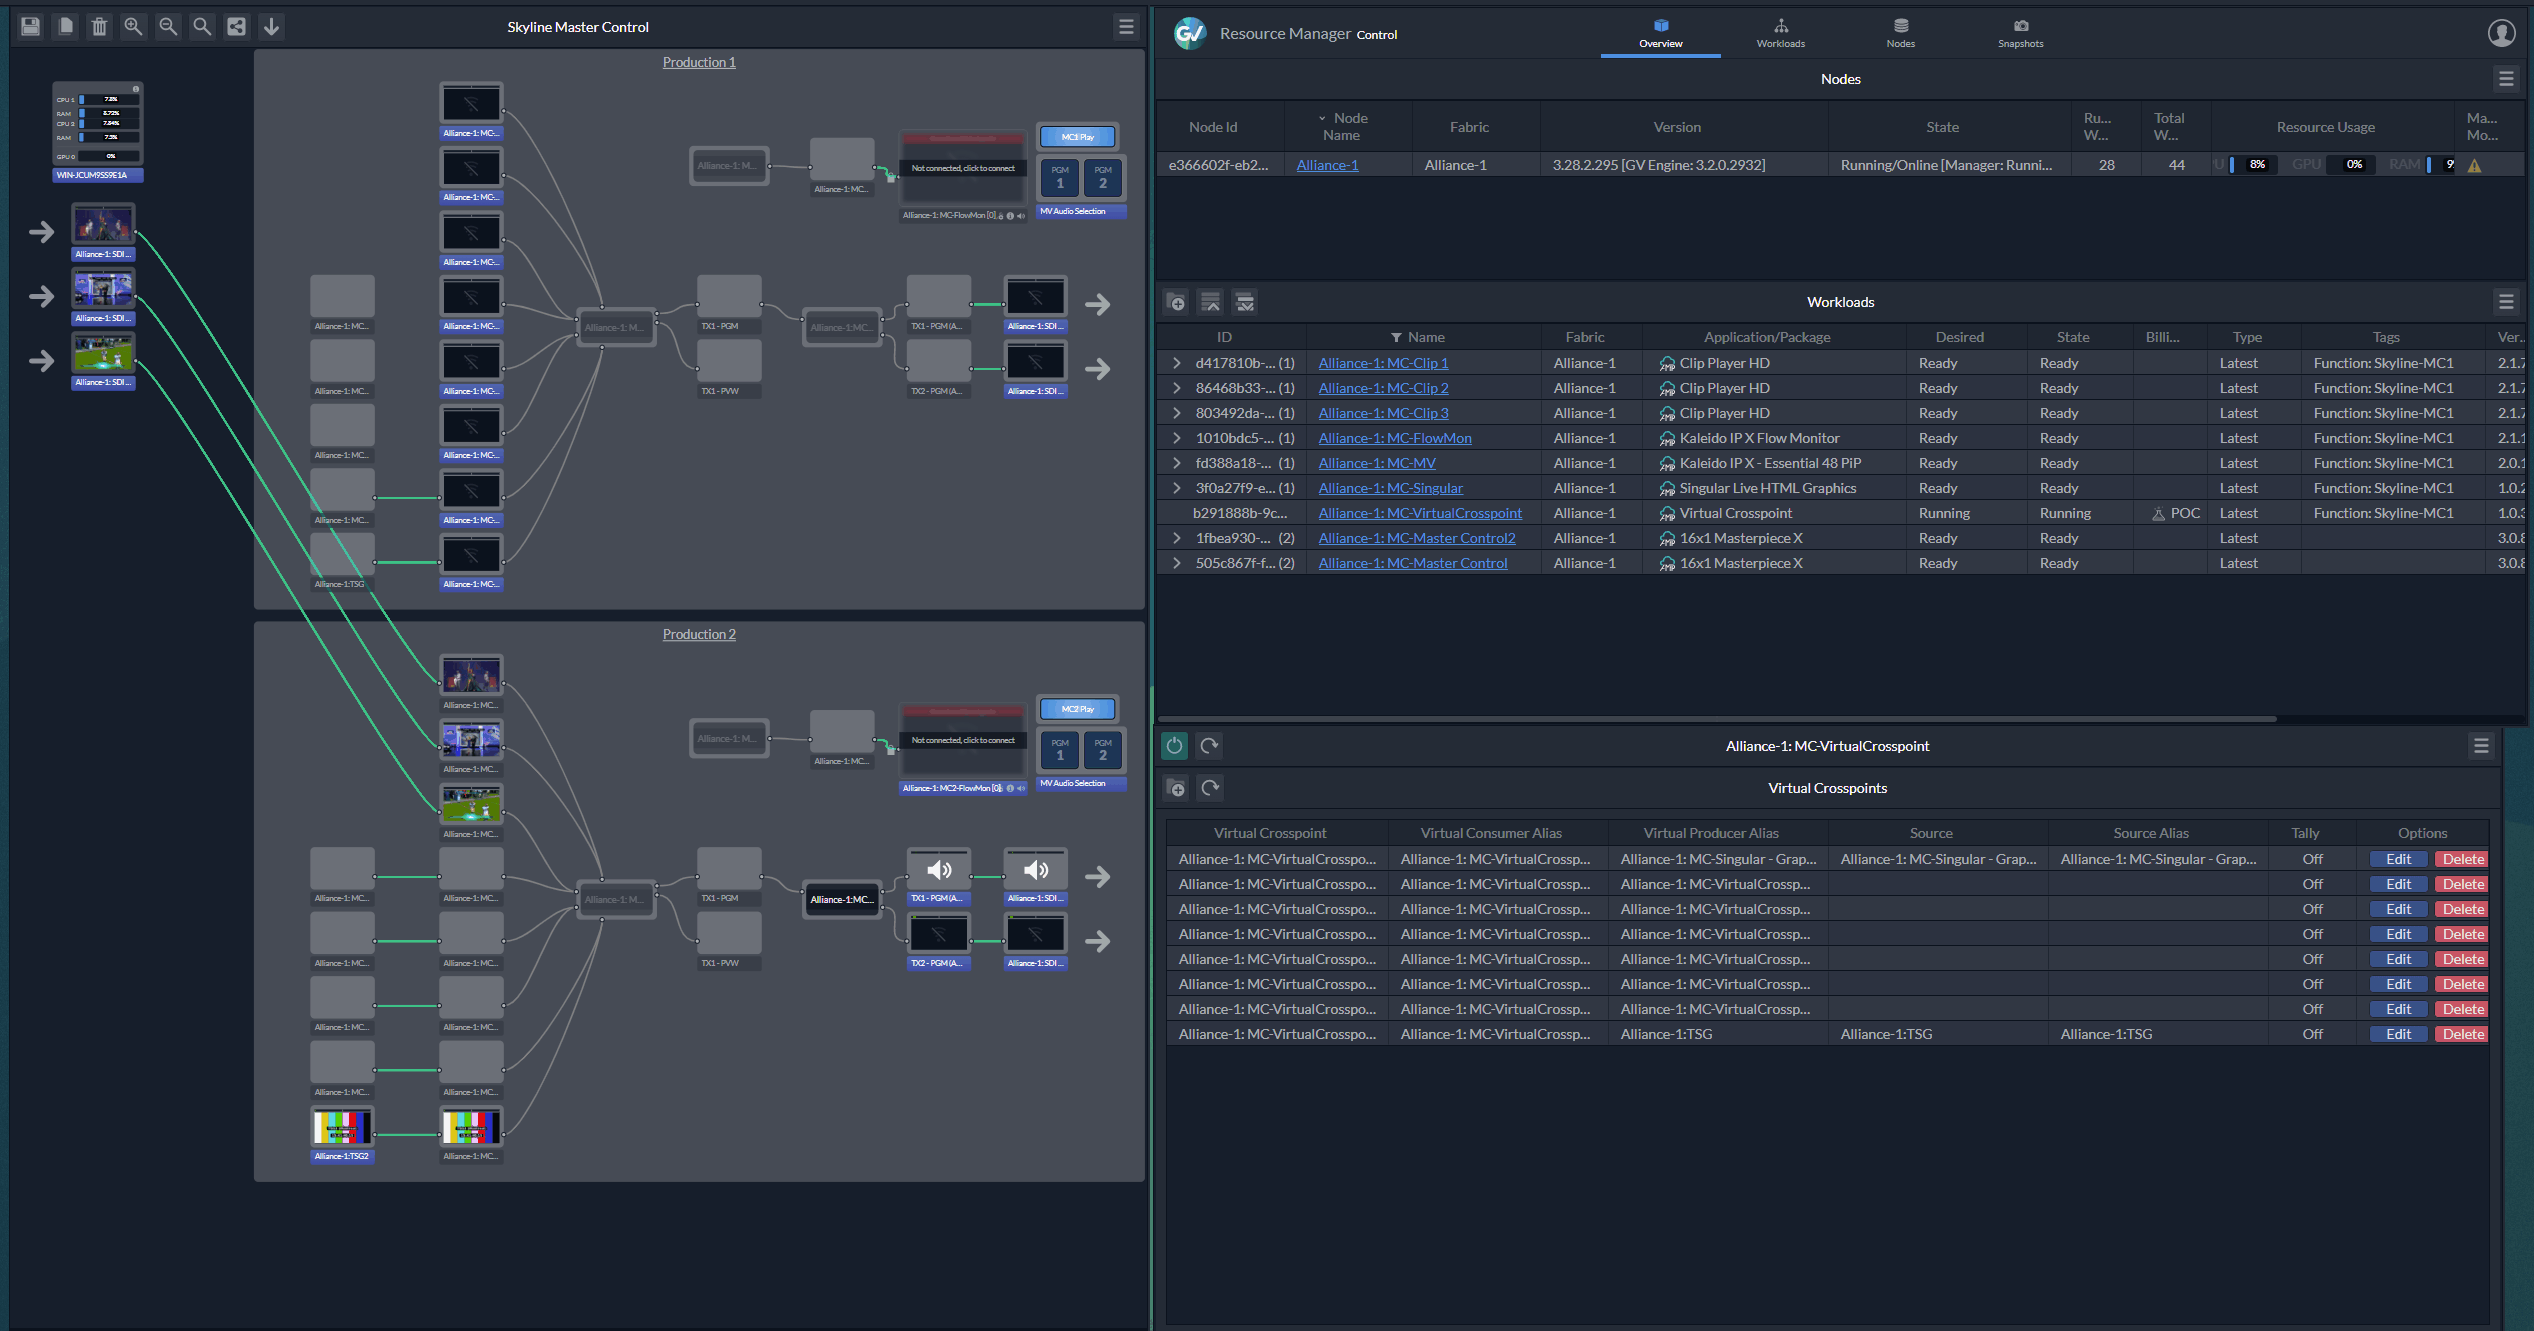Click the trash delete icon in toolbar
The image size is (2534, 1331).
pos(99,26)
